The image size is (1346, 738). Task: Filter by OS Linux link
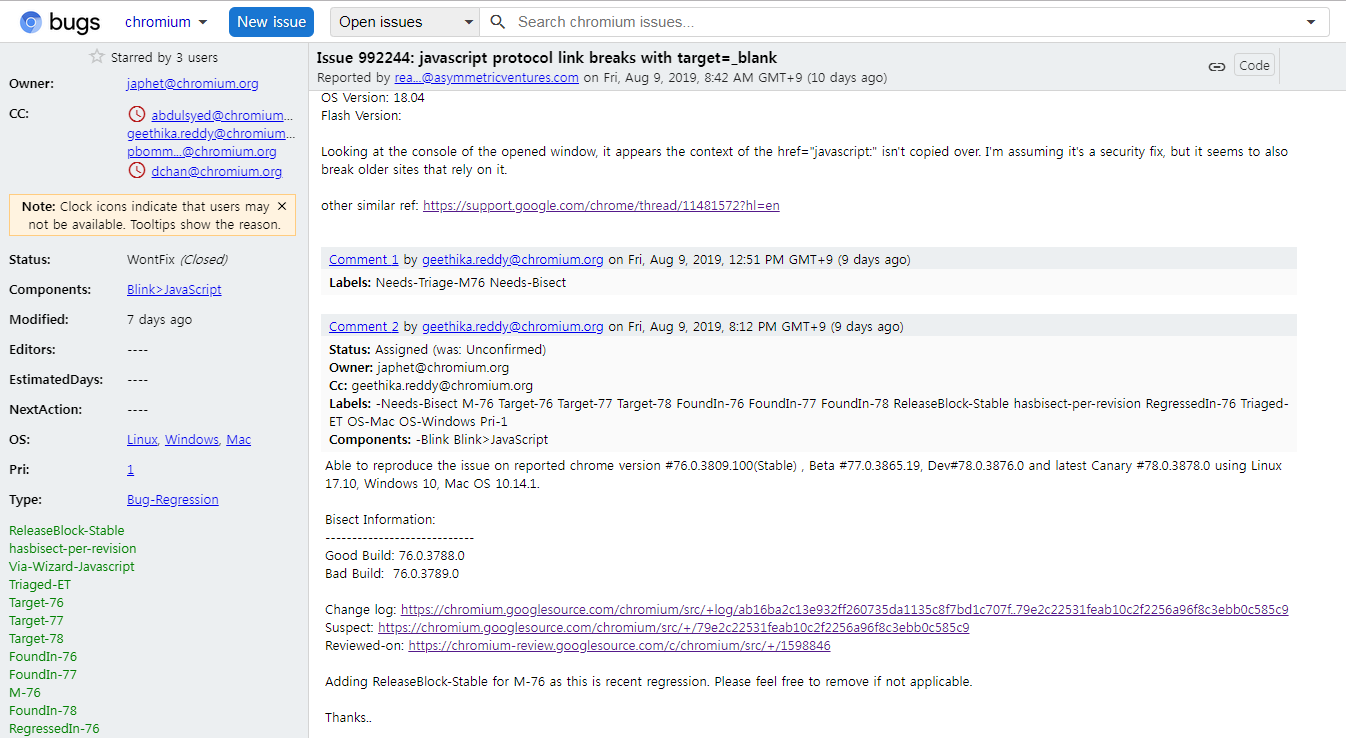[142, 440]
